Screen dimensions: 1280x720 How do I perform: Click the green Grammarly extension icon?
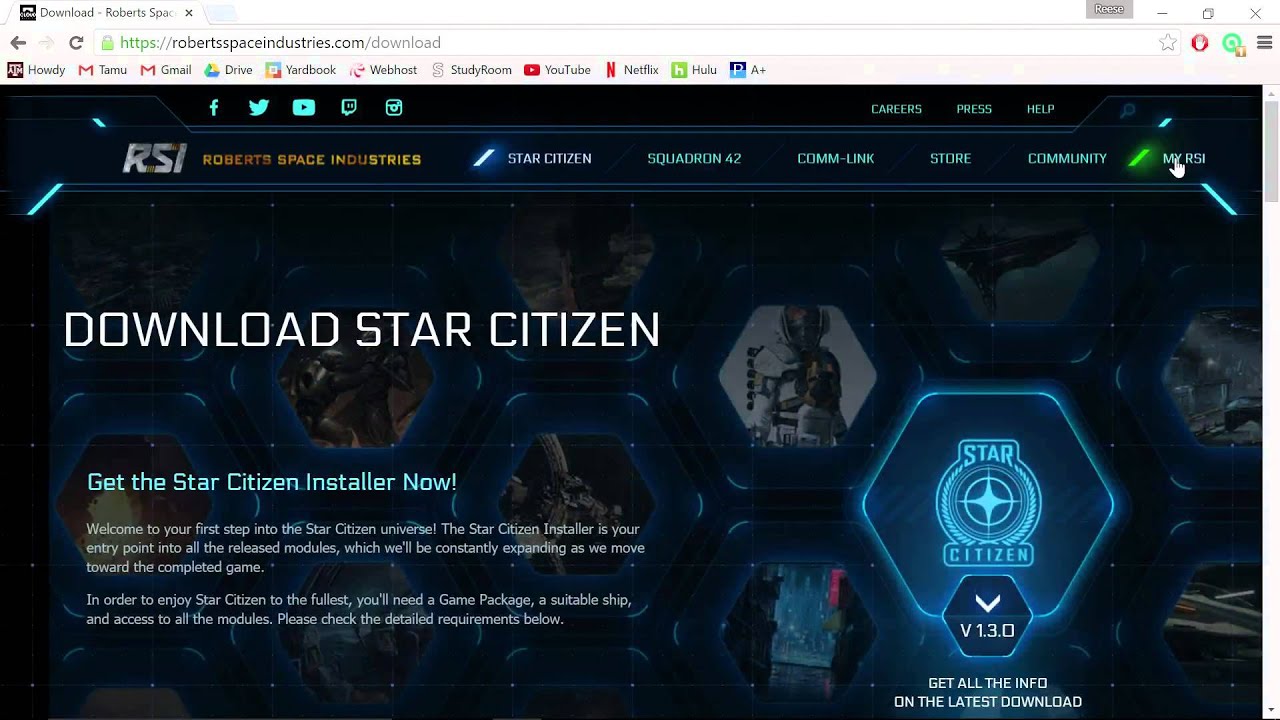coord(1232,43)
